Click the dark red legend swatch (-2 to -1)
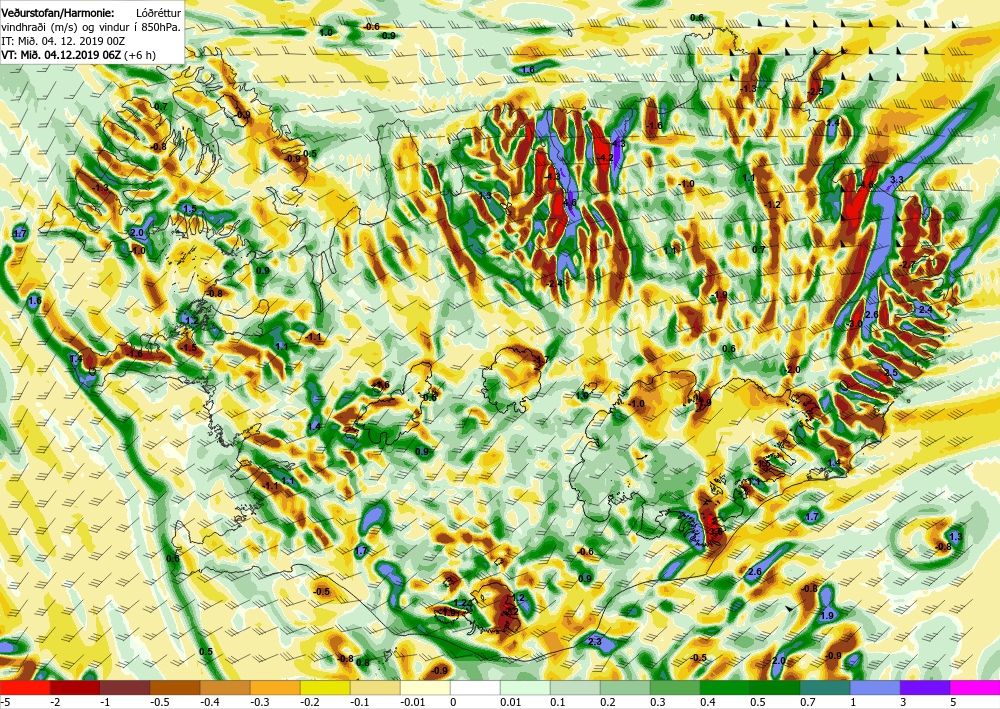The height and width of the screenshot is (709, 1000). (x=75, y=687)
